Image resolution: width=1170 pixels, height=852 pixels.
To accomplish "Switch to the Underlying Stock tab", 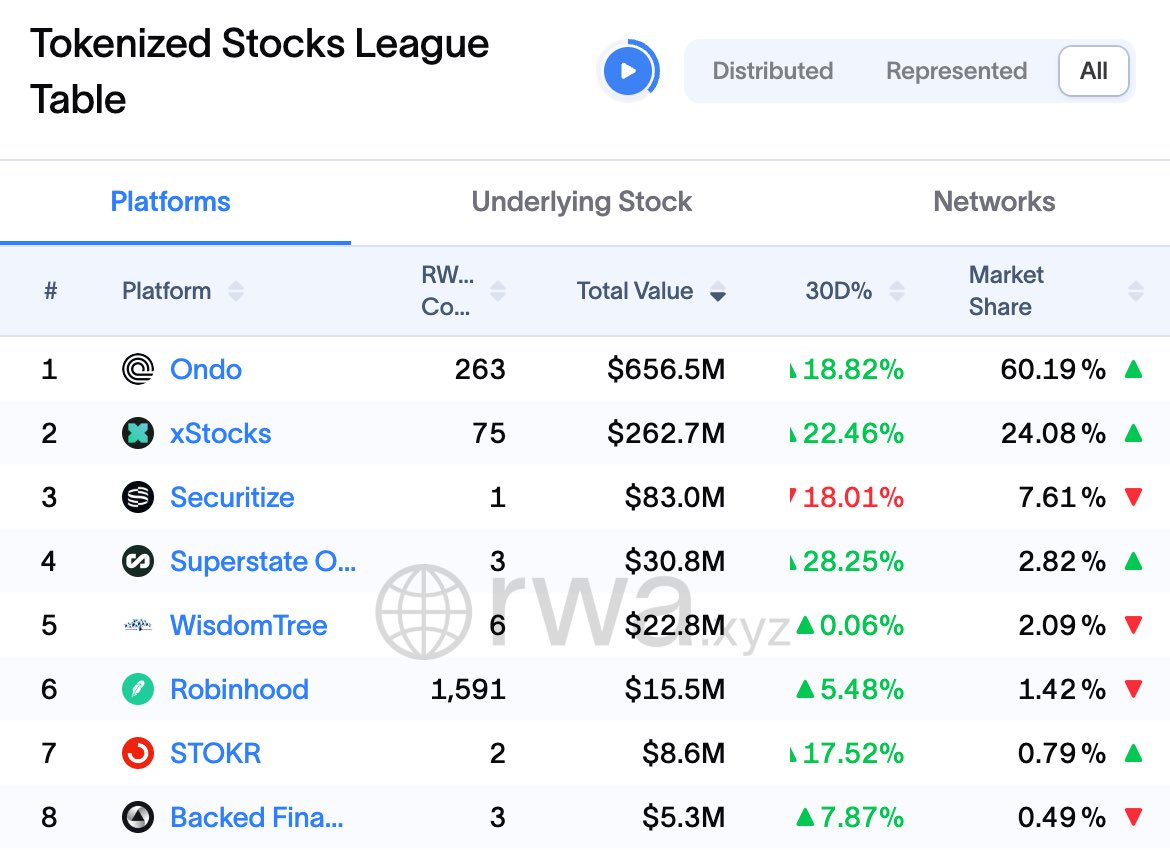I will pos(581,202).
